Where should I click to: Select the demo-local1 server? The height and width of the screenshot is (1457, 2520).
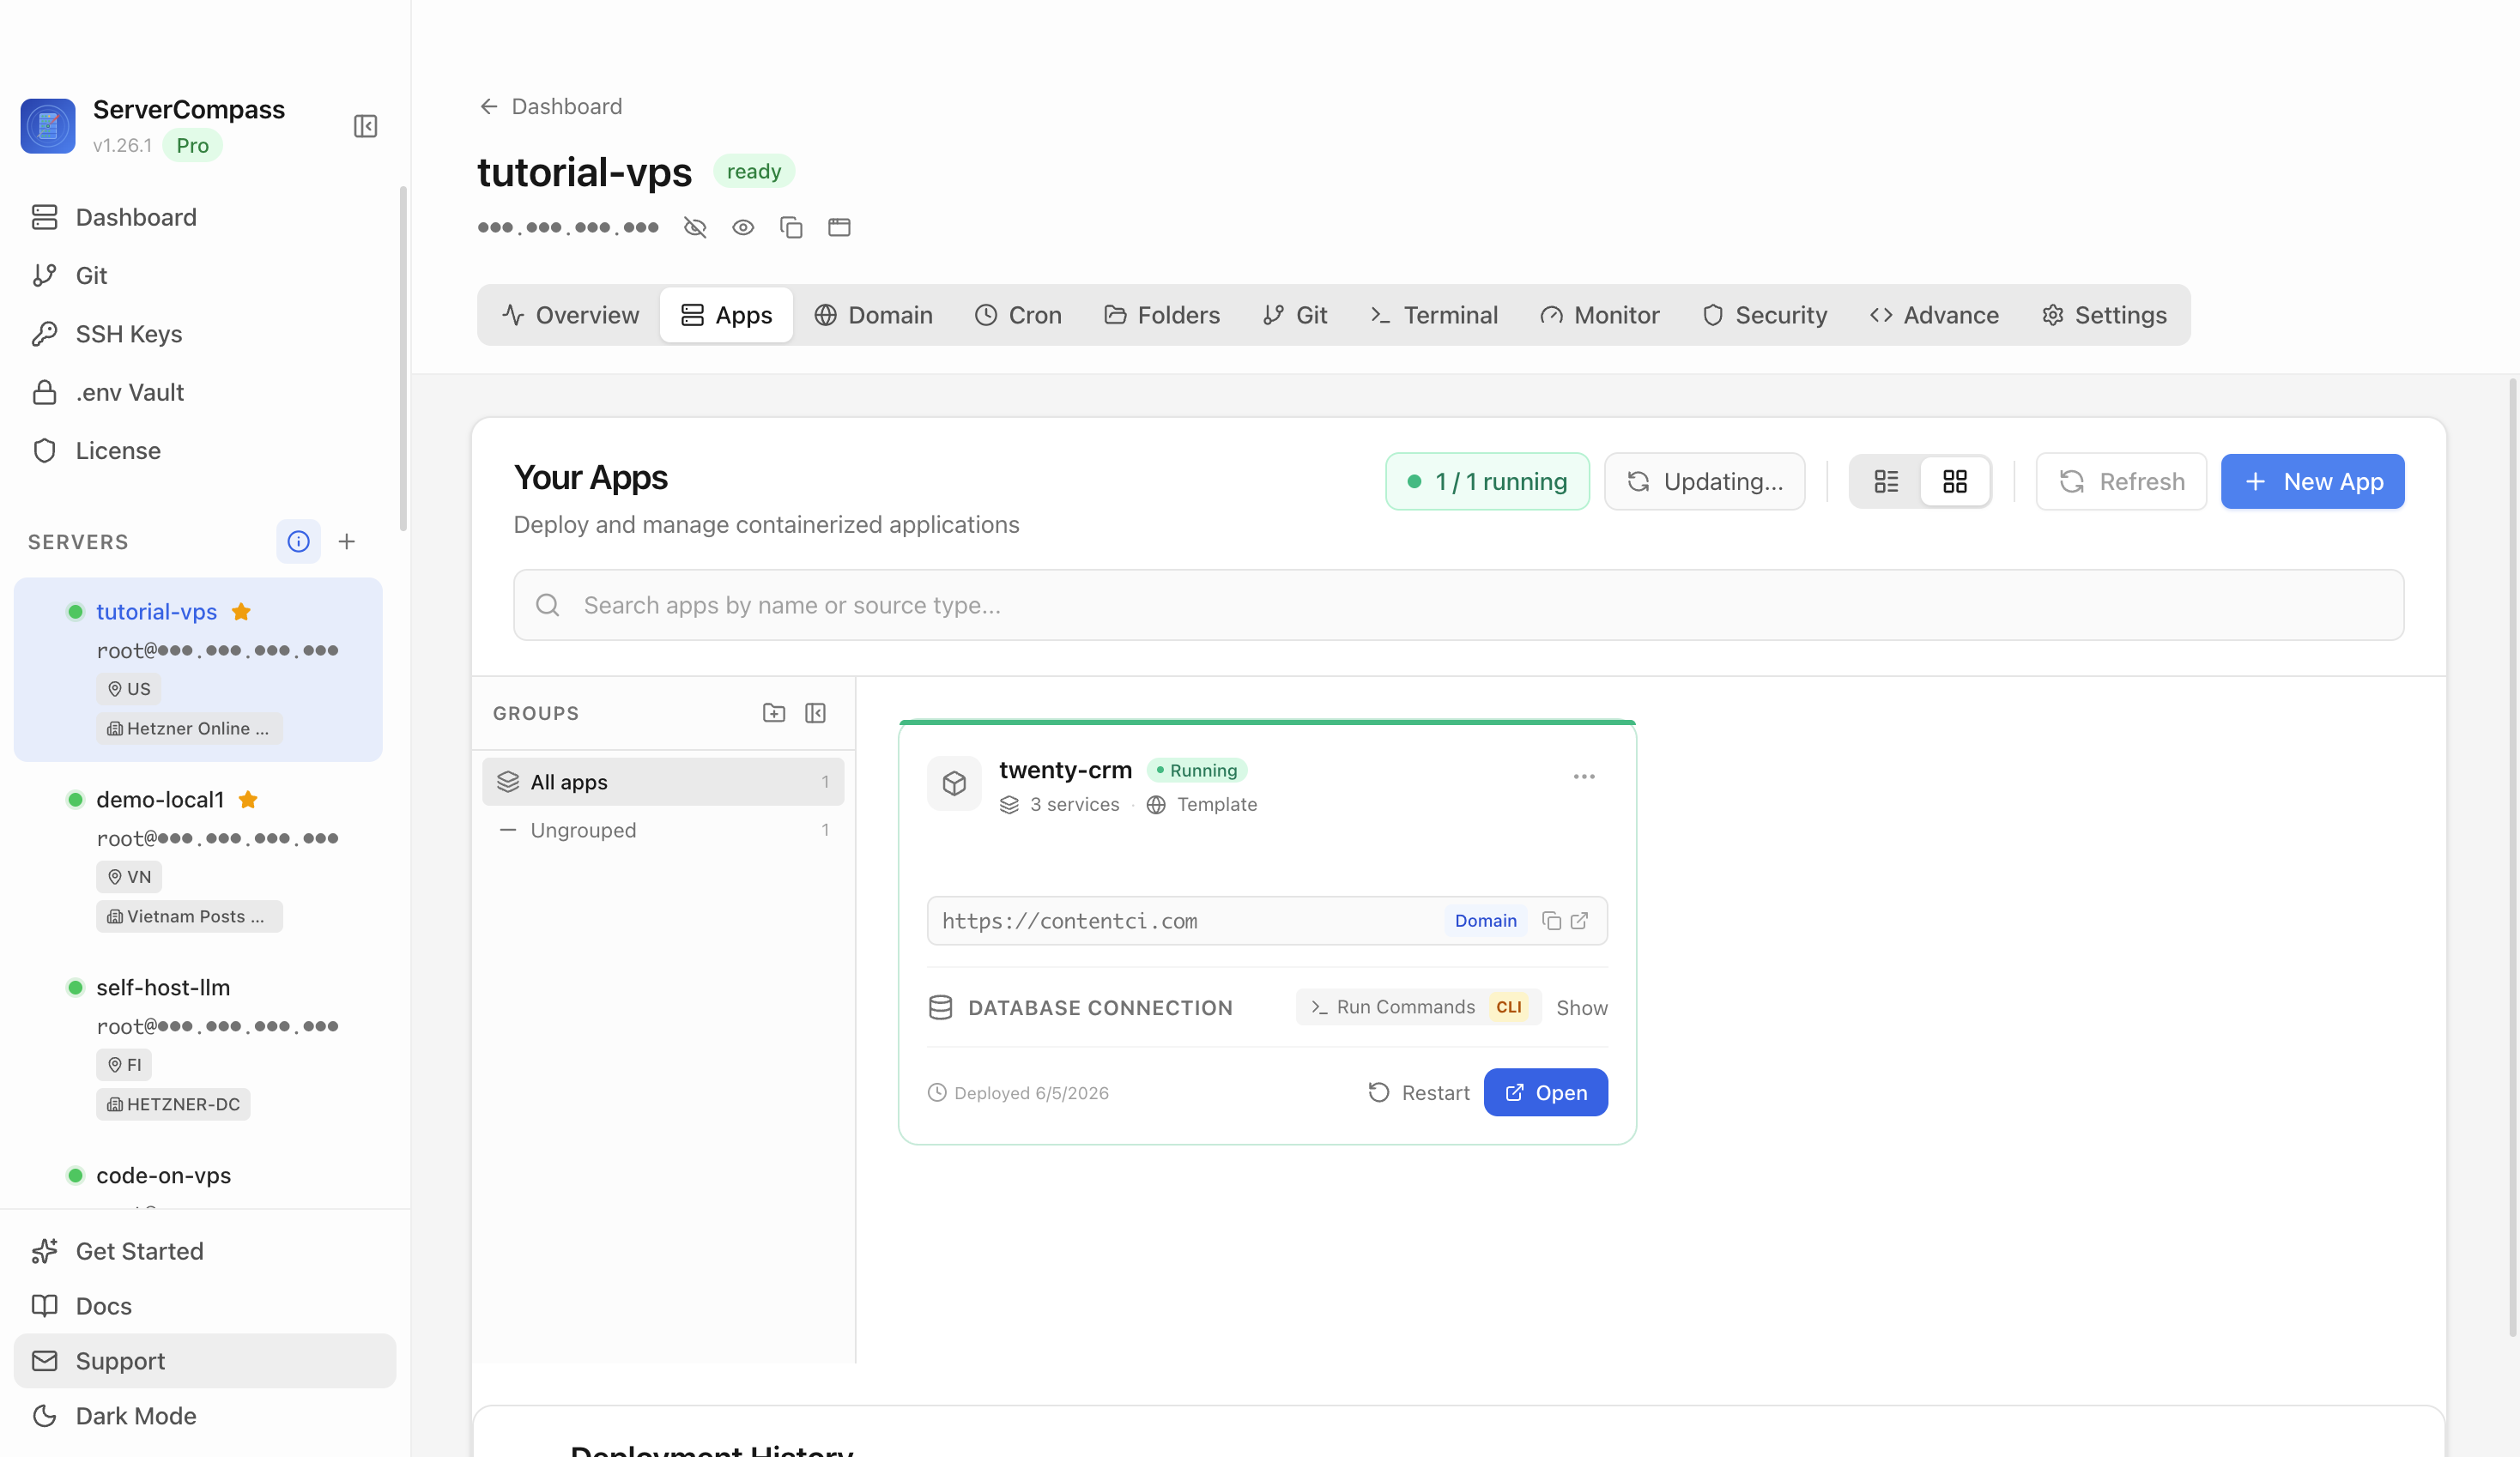pos(198,857)
